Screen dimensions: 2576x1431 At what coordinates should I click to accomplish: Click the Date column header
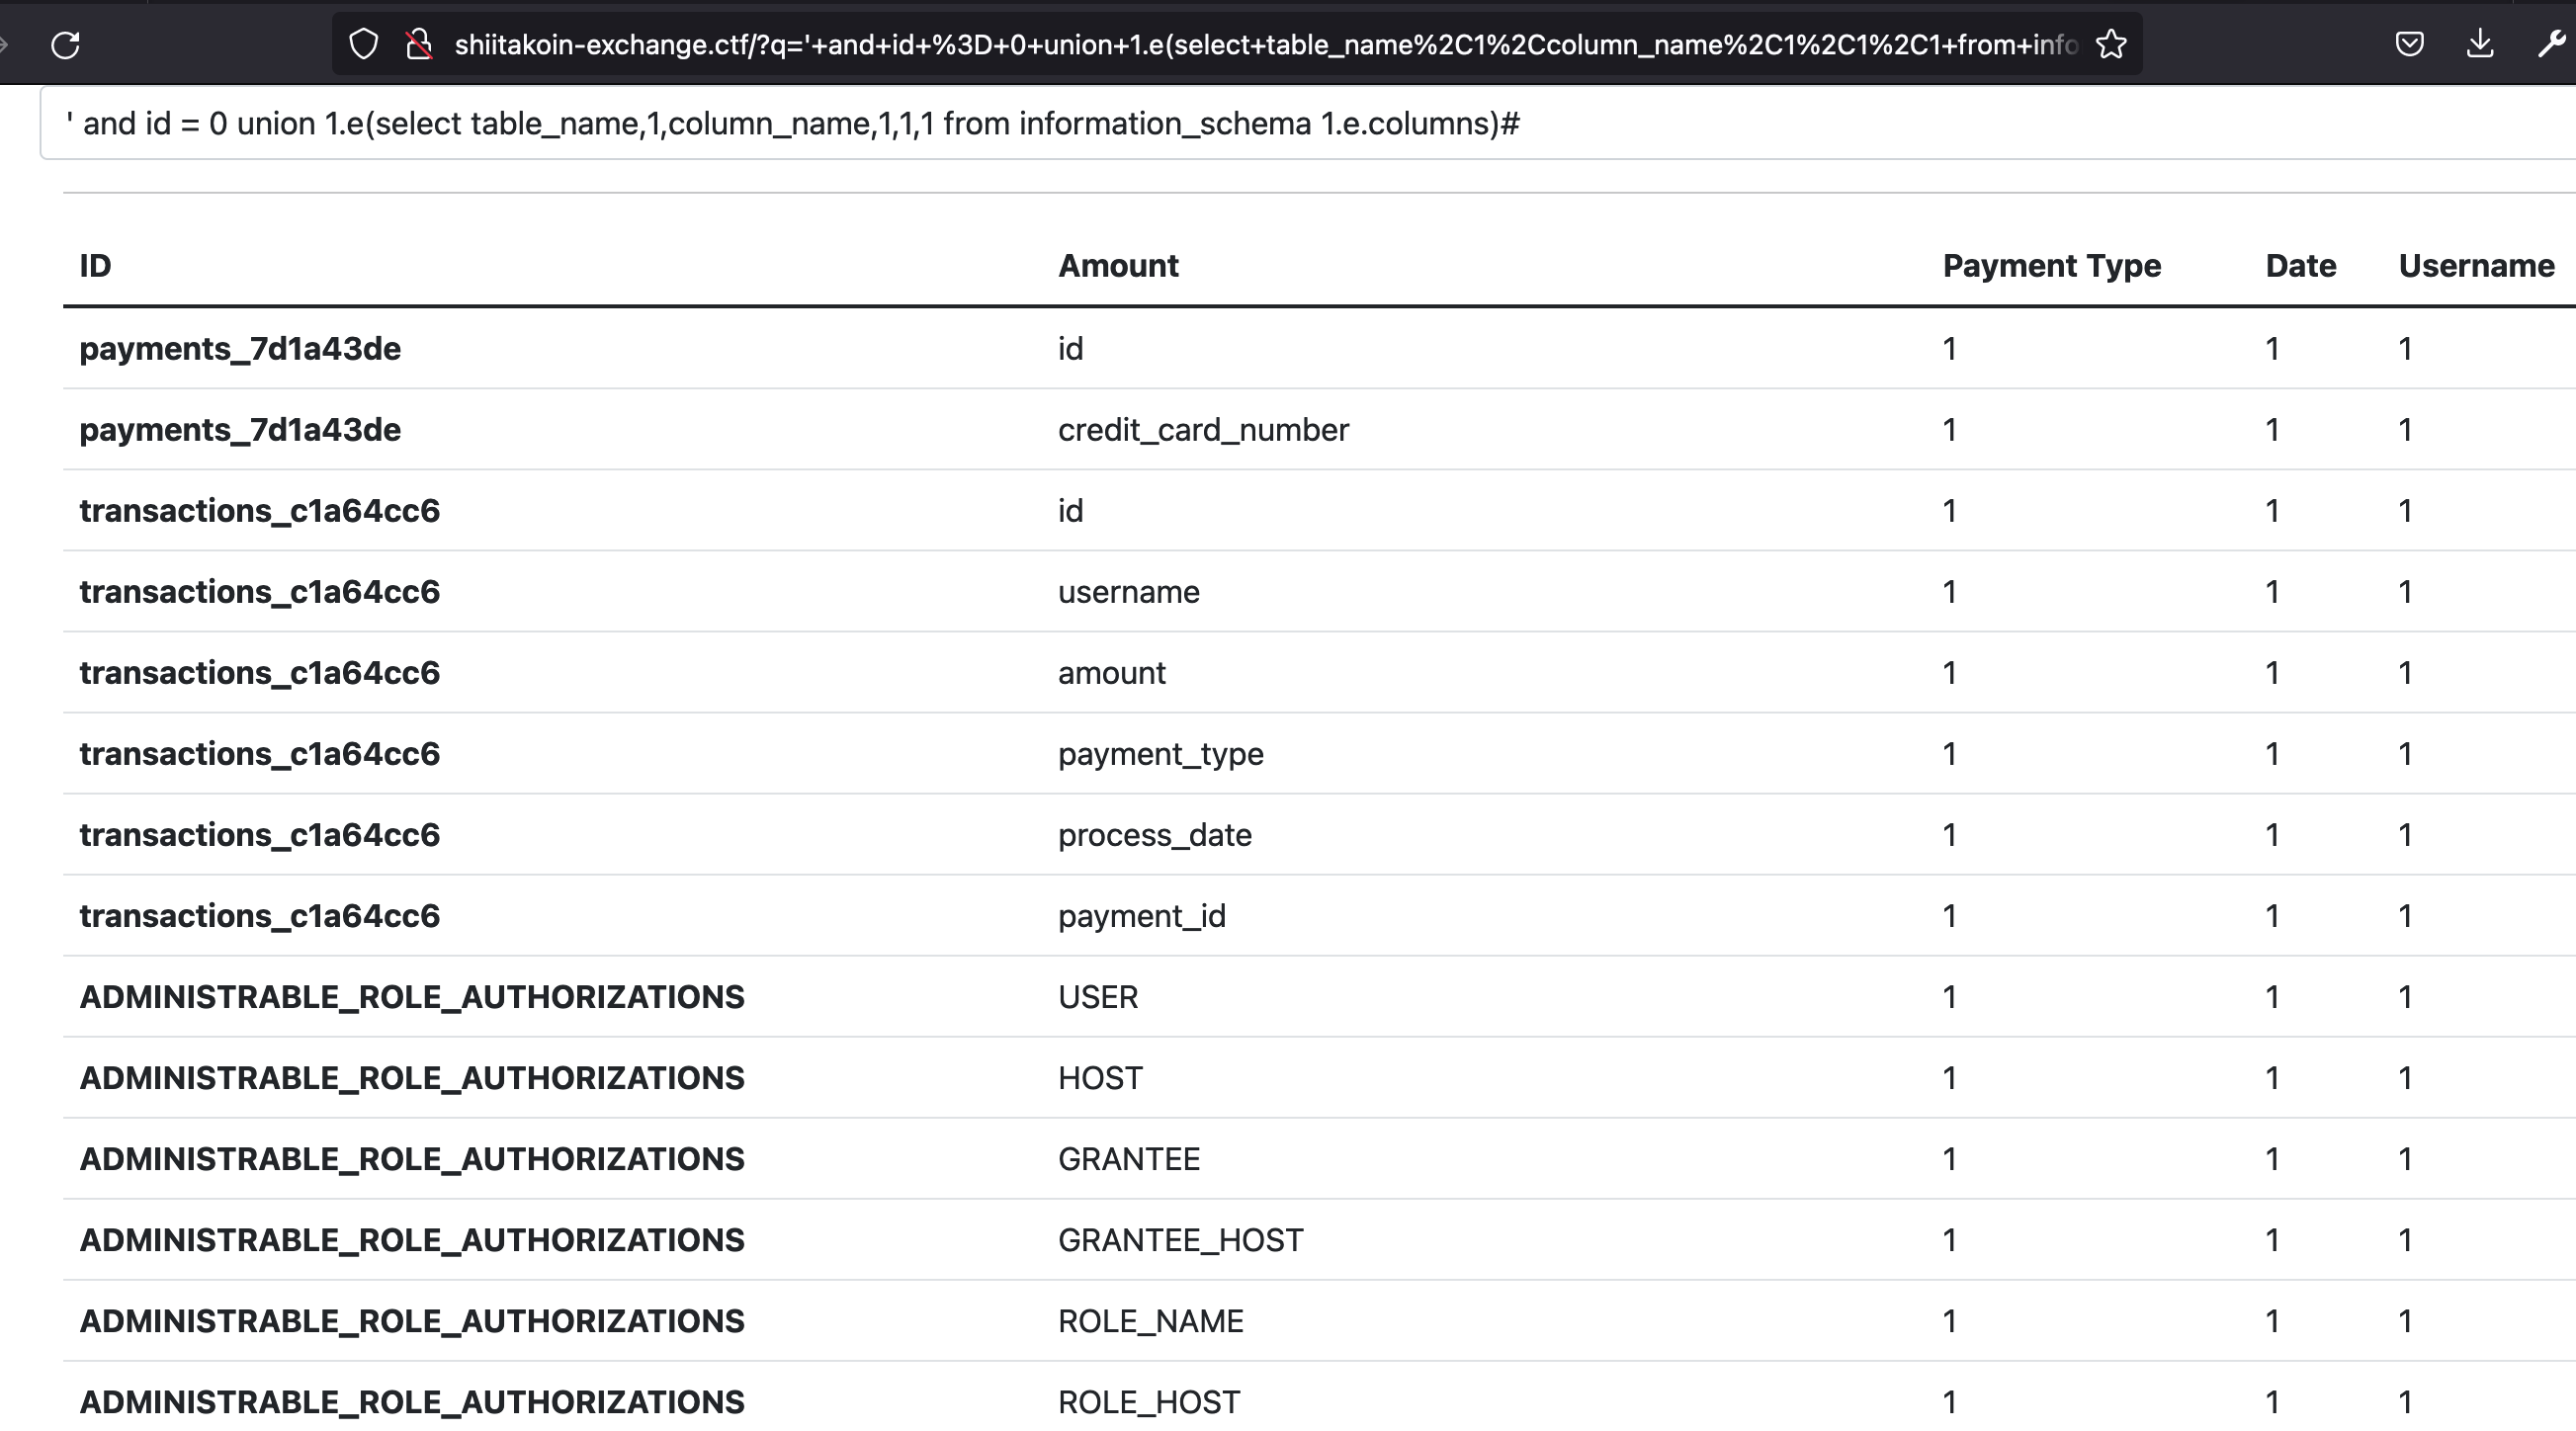2300,266
